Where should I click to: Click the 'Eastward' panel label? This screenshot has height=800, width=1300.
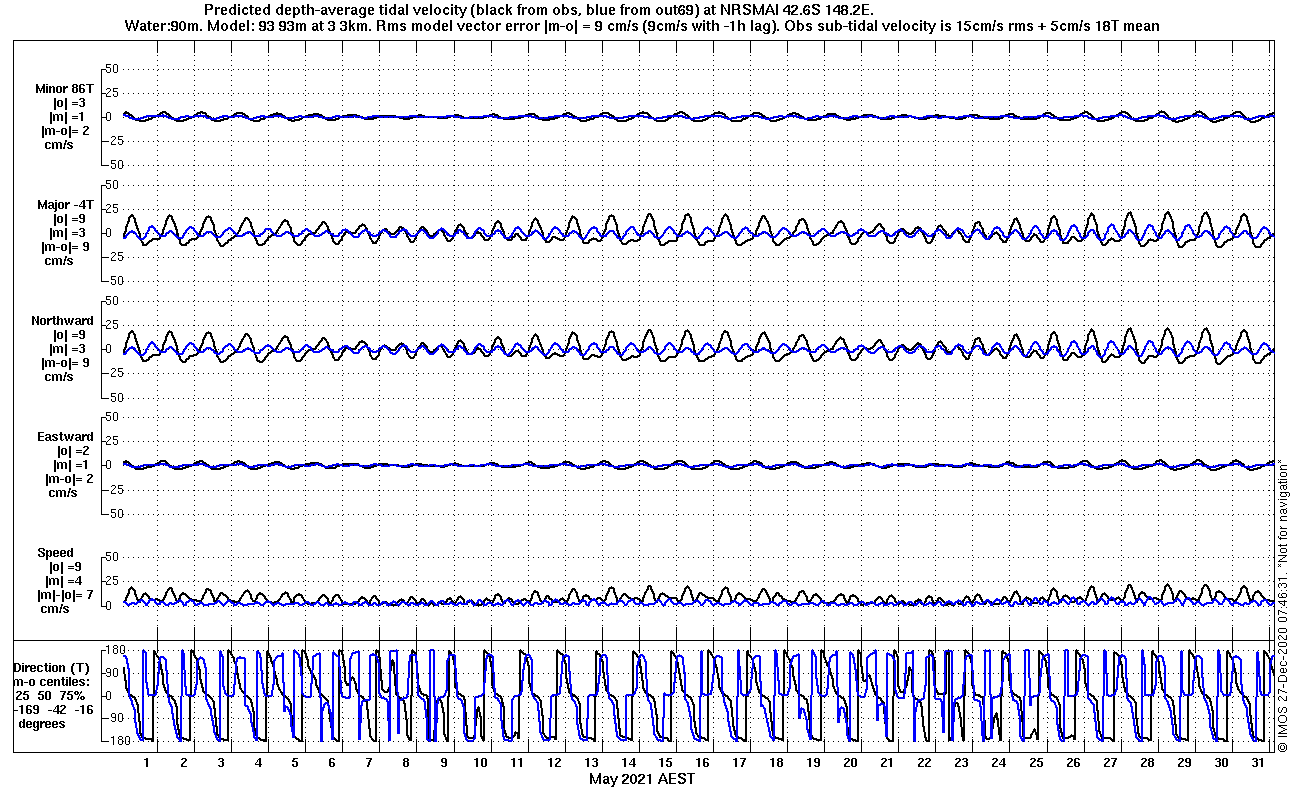tap(64, 437)
